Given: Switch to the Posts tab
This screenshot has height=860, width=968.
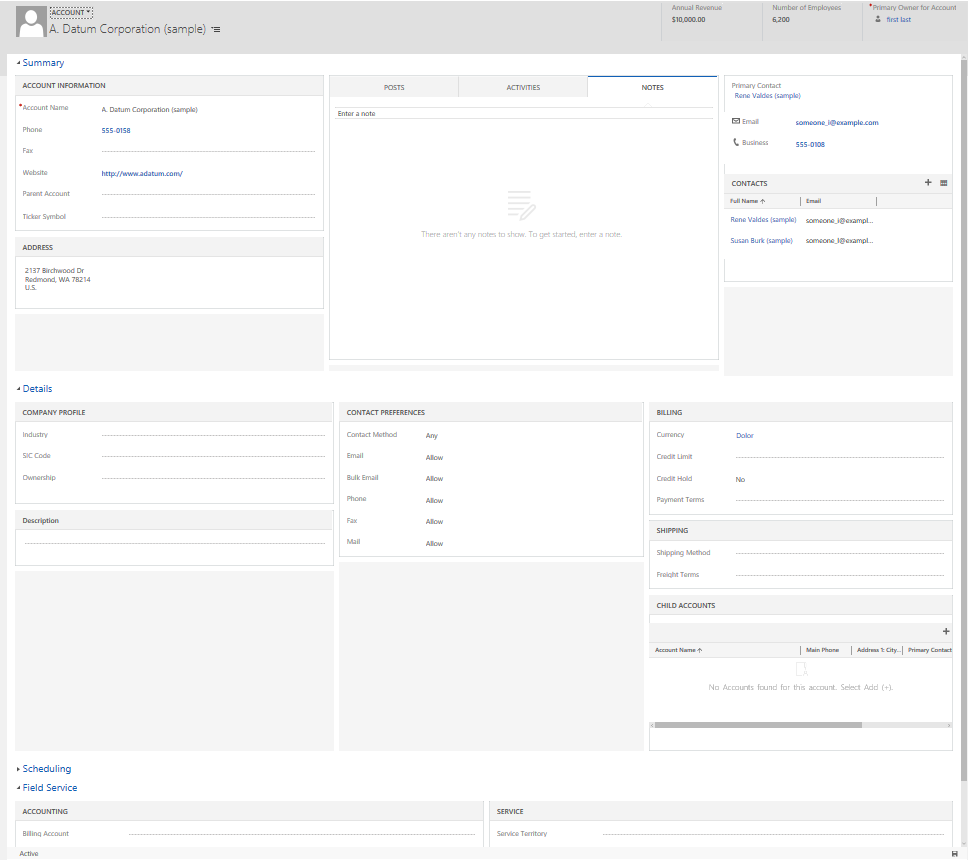Looking at the screenshot, I should click(394, 87).
